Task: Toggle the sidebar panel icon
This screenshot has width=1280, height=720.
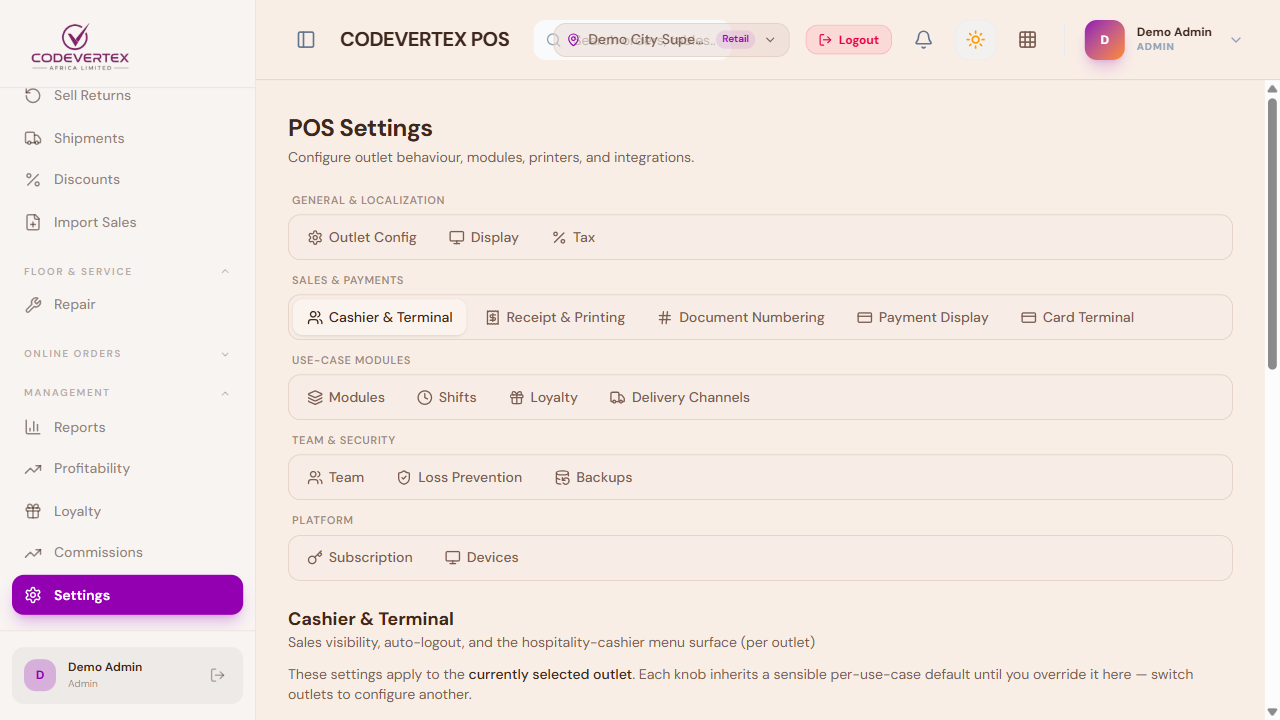Action: pos(306,40)
